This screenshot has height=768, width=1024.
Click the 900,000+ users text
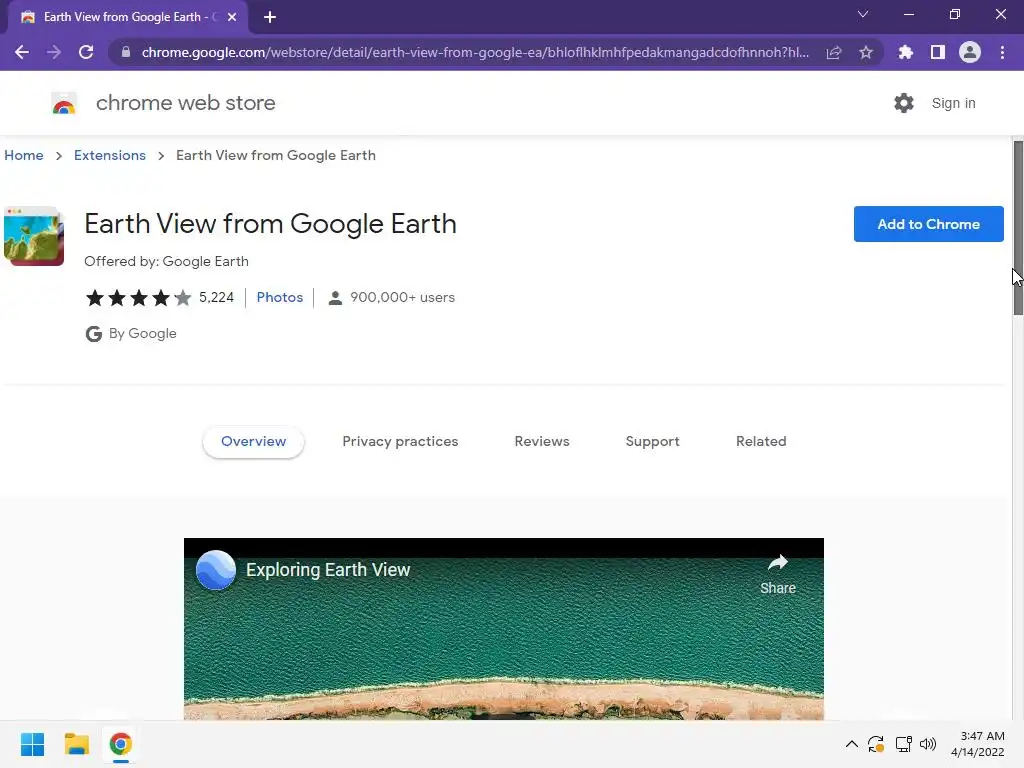[402, 297]
